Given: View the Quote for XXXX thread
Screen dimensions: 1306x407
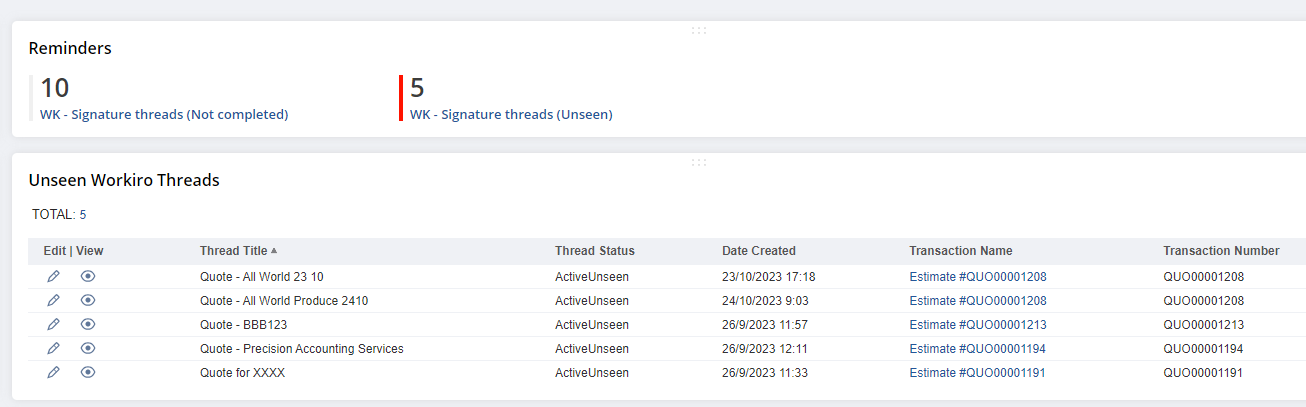Looking at the screenshot, I should (88, 373).
